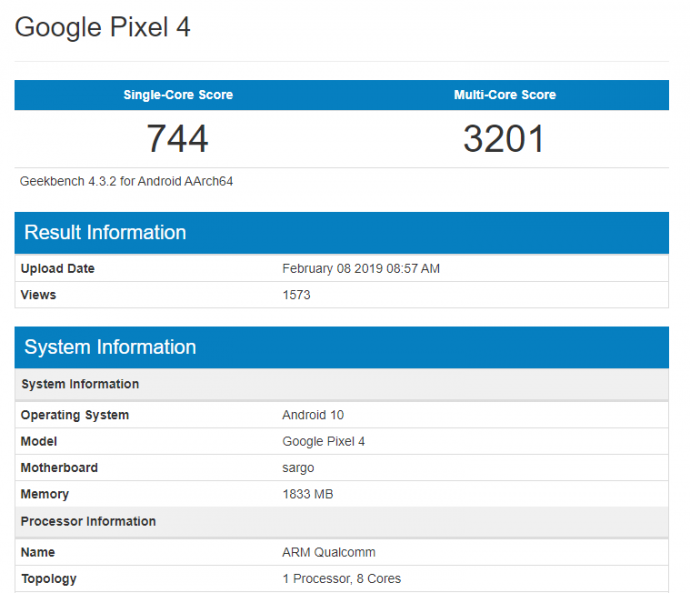This screenshot has height=593, width=690.
Task: Click the Model label
Action: point(39,441)
